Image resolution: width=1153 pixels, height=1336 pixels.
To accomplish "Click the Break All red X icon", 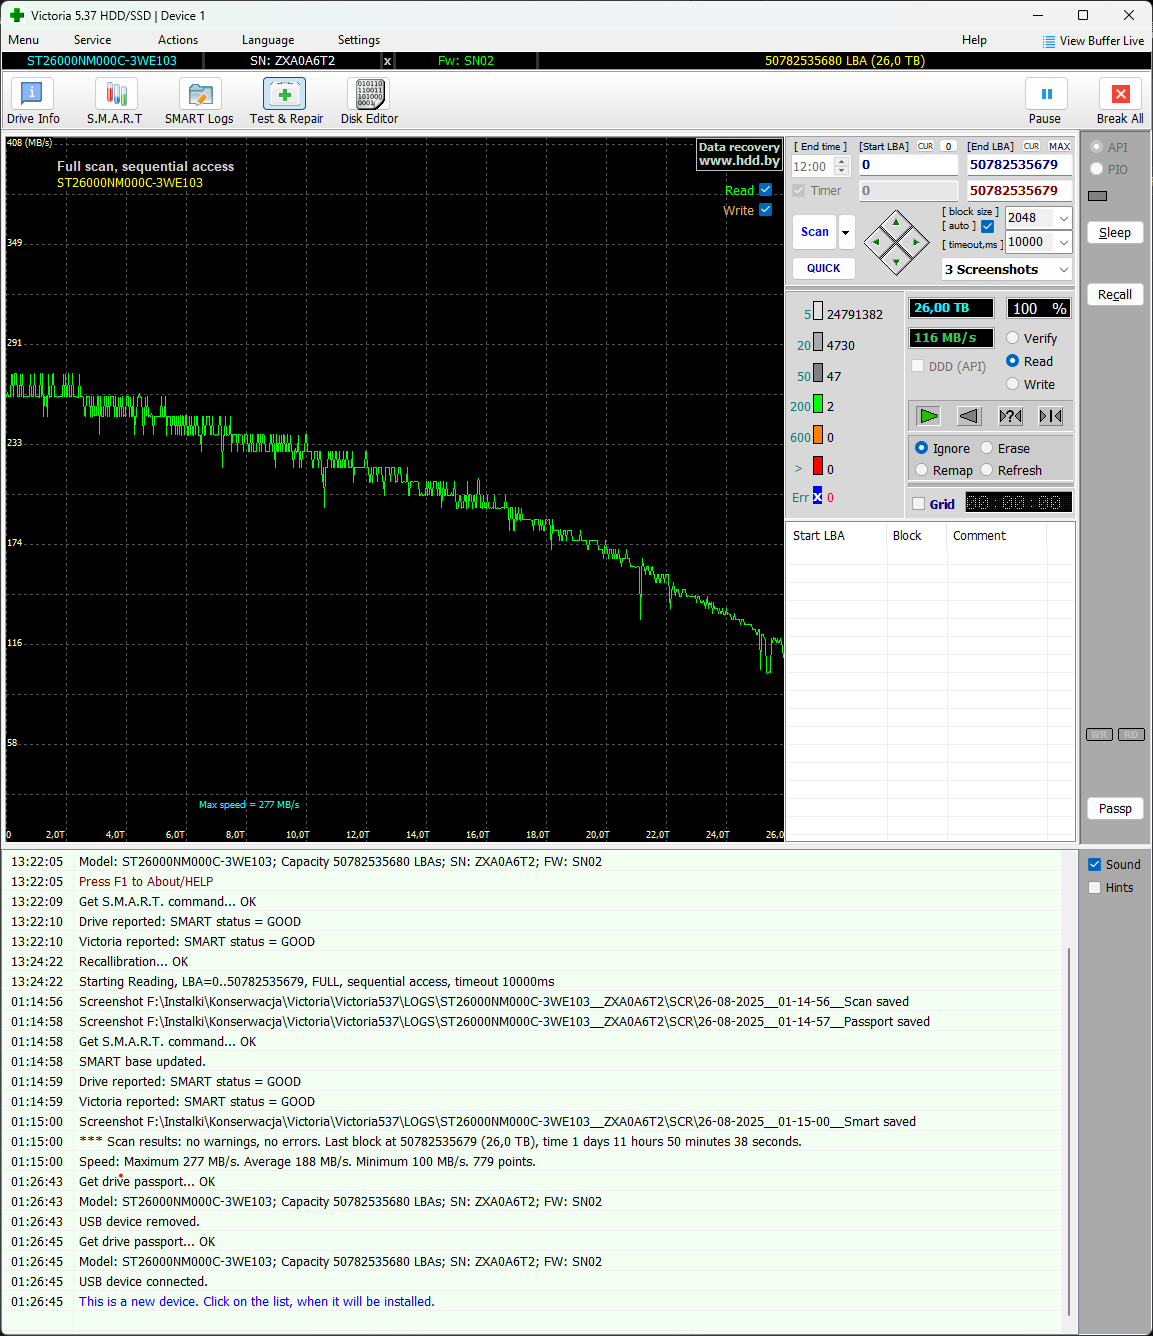I will point(1120,94).
